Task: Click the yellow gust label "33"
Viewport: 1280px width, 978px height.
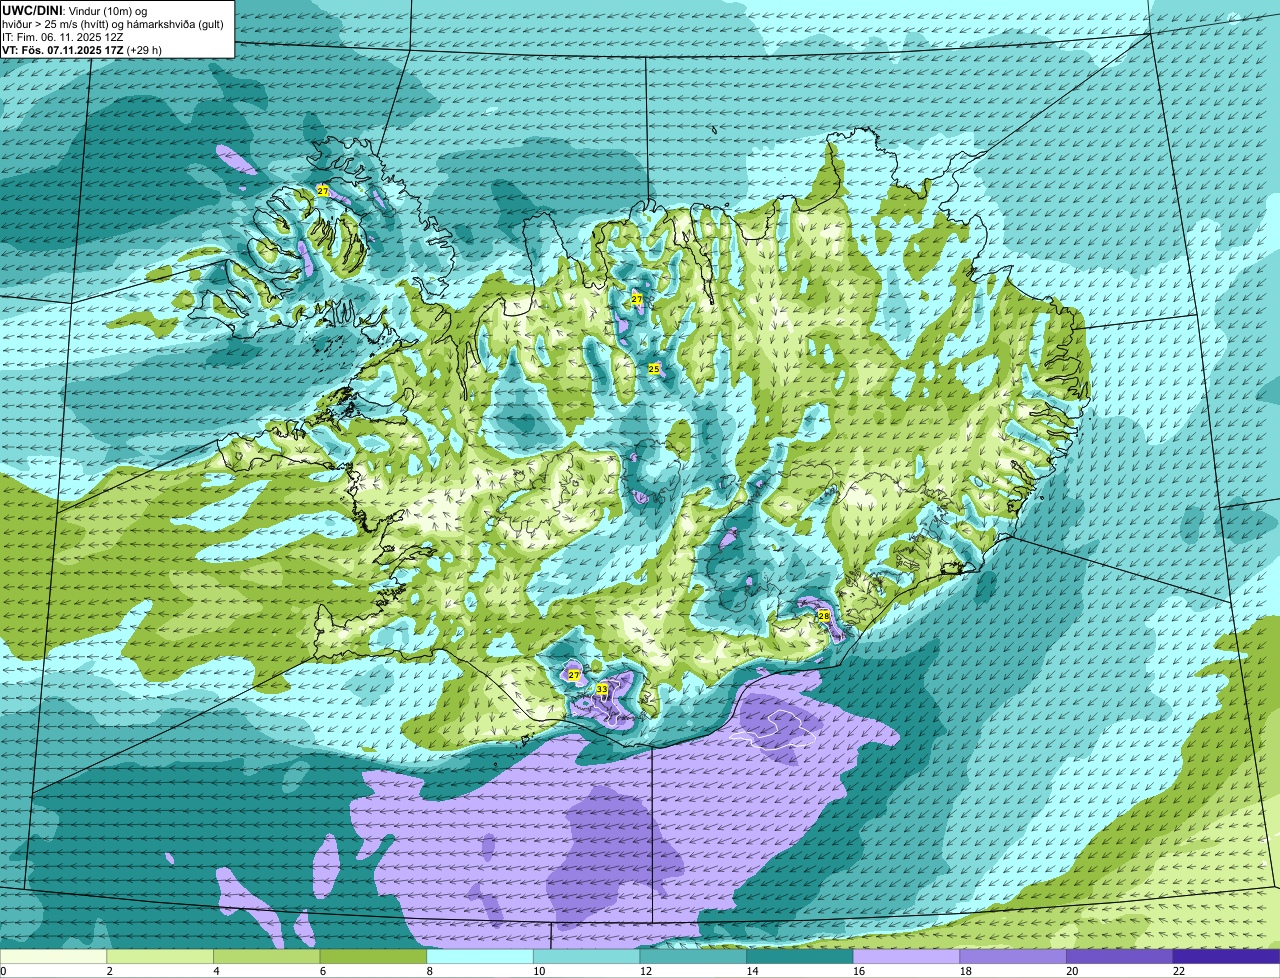Action: (602, 690)
